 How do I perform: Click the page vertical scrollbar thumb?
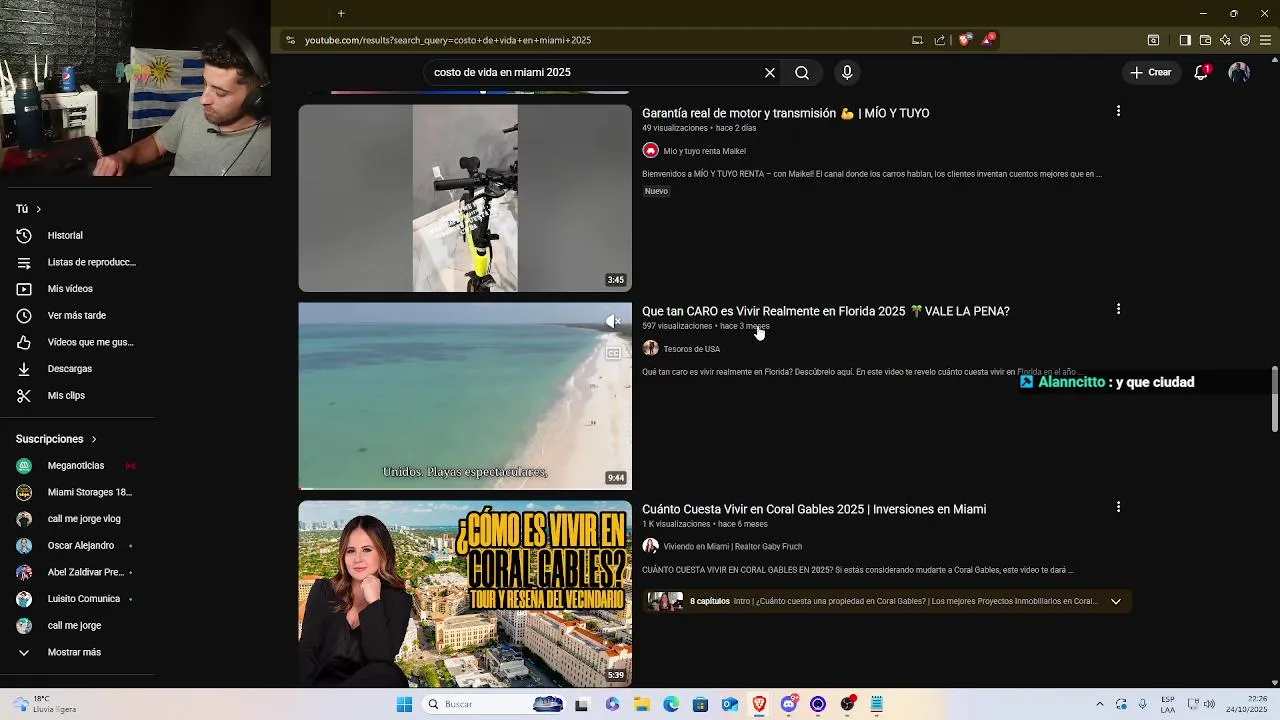pos(1274,399)
